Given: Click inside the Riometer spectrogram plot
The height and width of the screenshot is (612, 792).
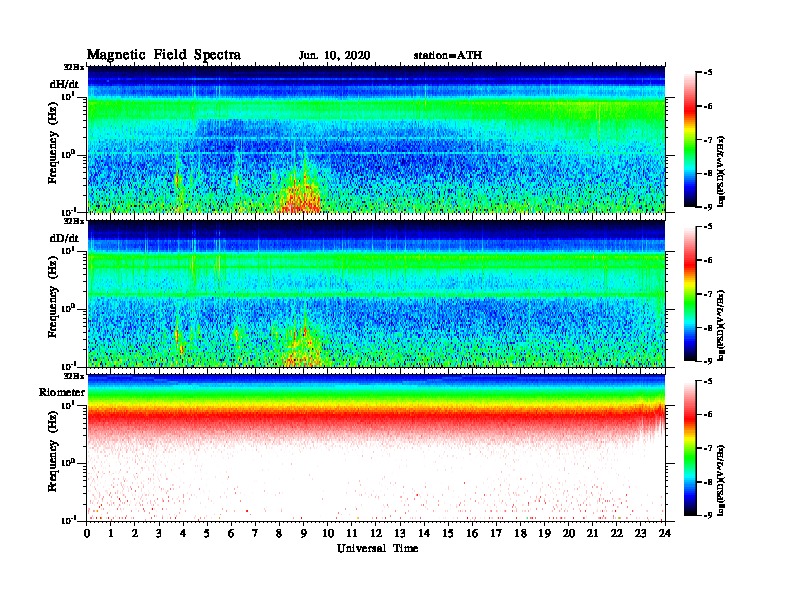Looking at the screenshot, I should pyautogui.click(x=376, y=448).
